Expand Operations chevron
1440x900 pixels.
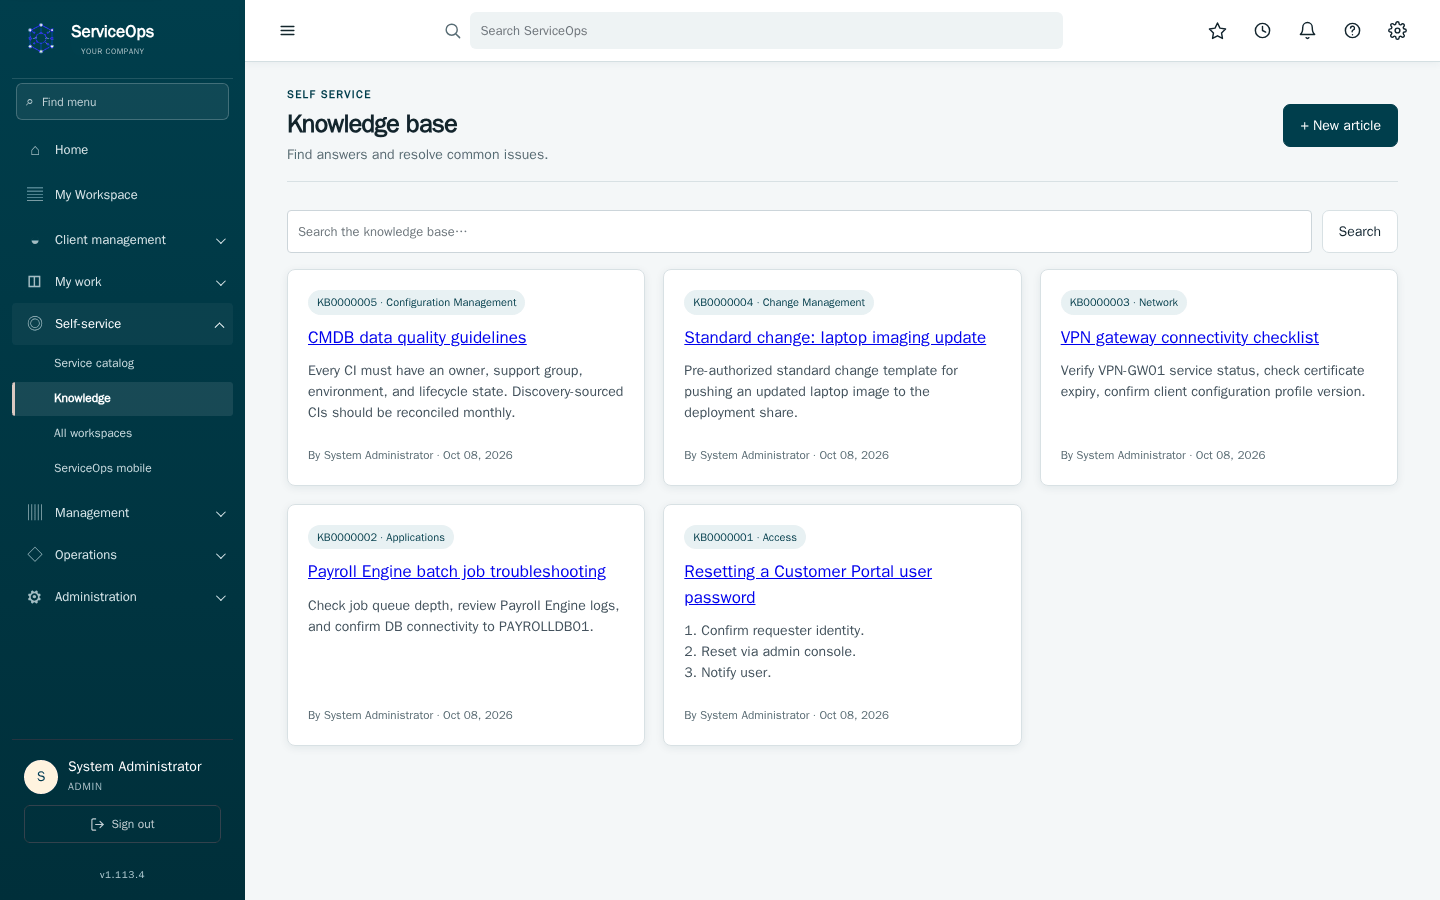[x=221, y=556]
